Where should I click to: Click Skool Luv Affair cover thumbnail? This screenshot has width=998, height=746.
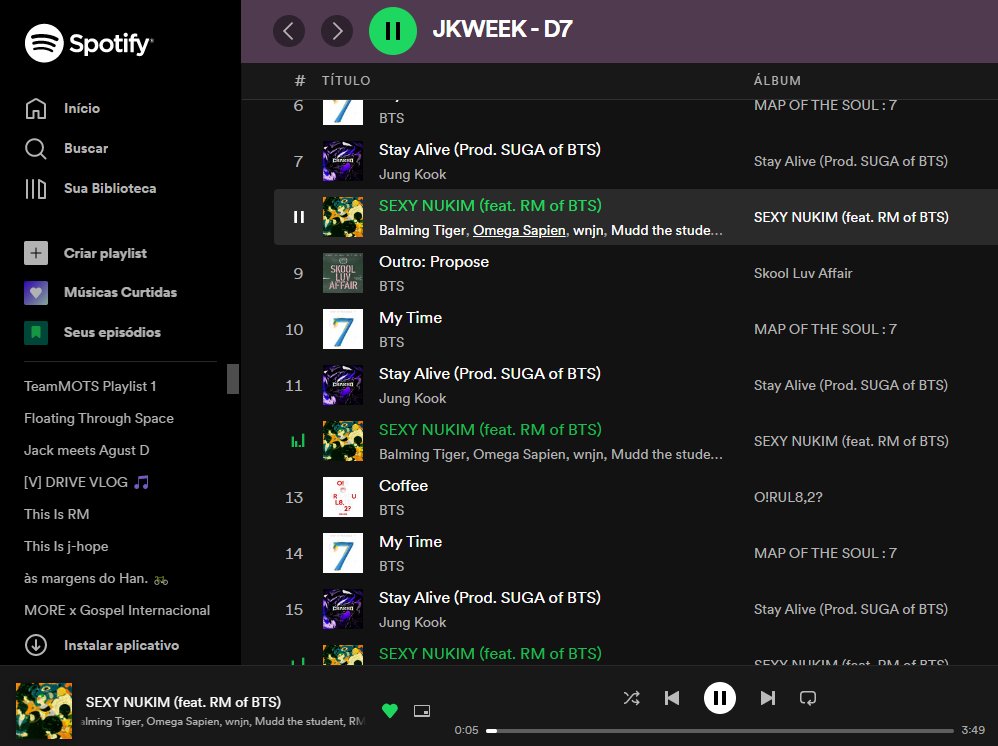point(343,273)
